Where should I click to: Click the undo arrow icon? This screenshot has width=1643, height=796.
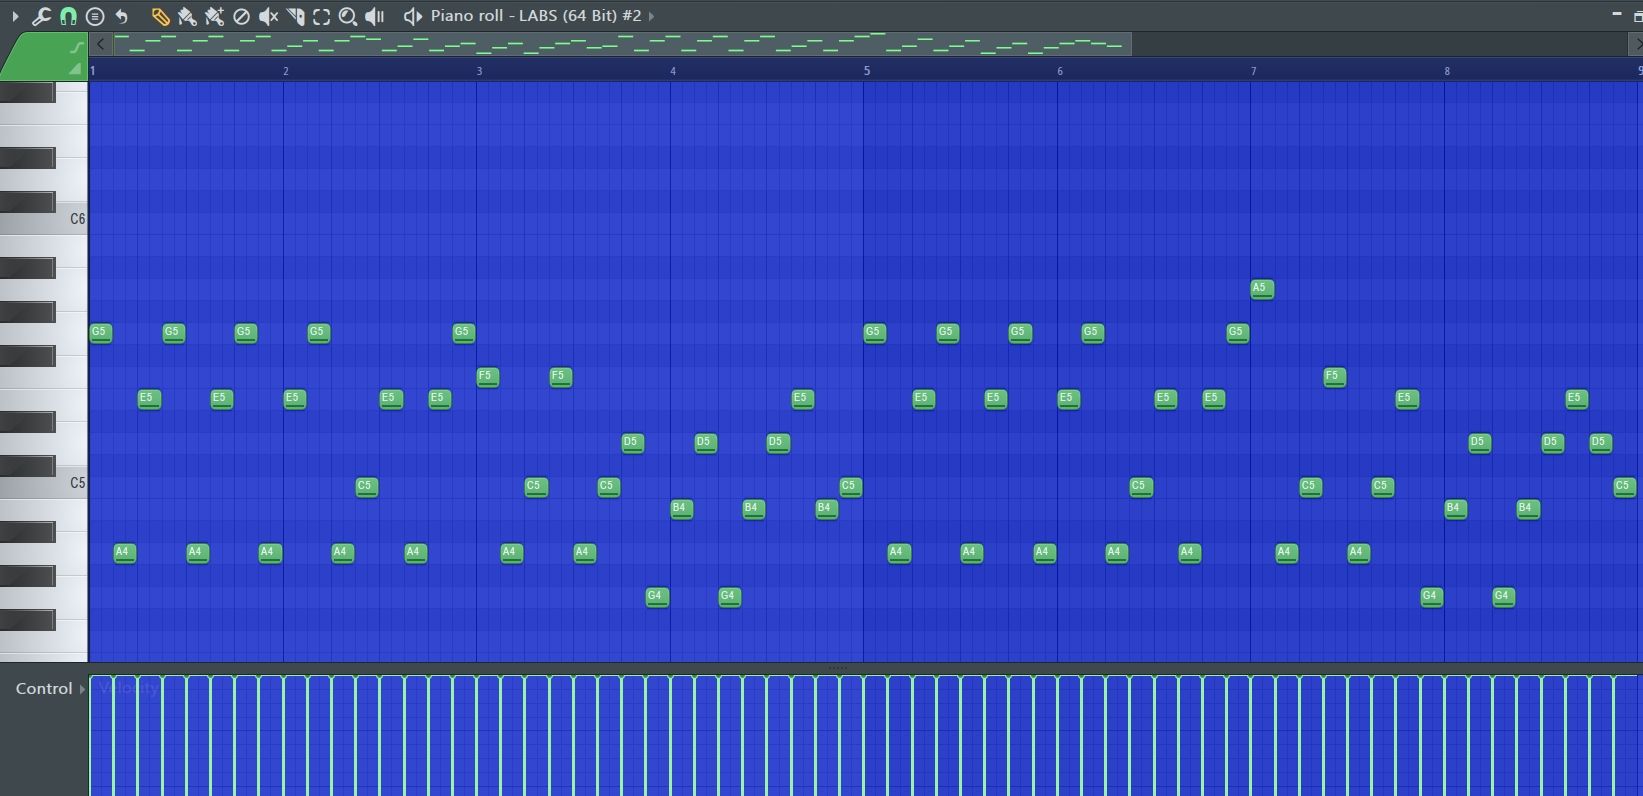122,16
